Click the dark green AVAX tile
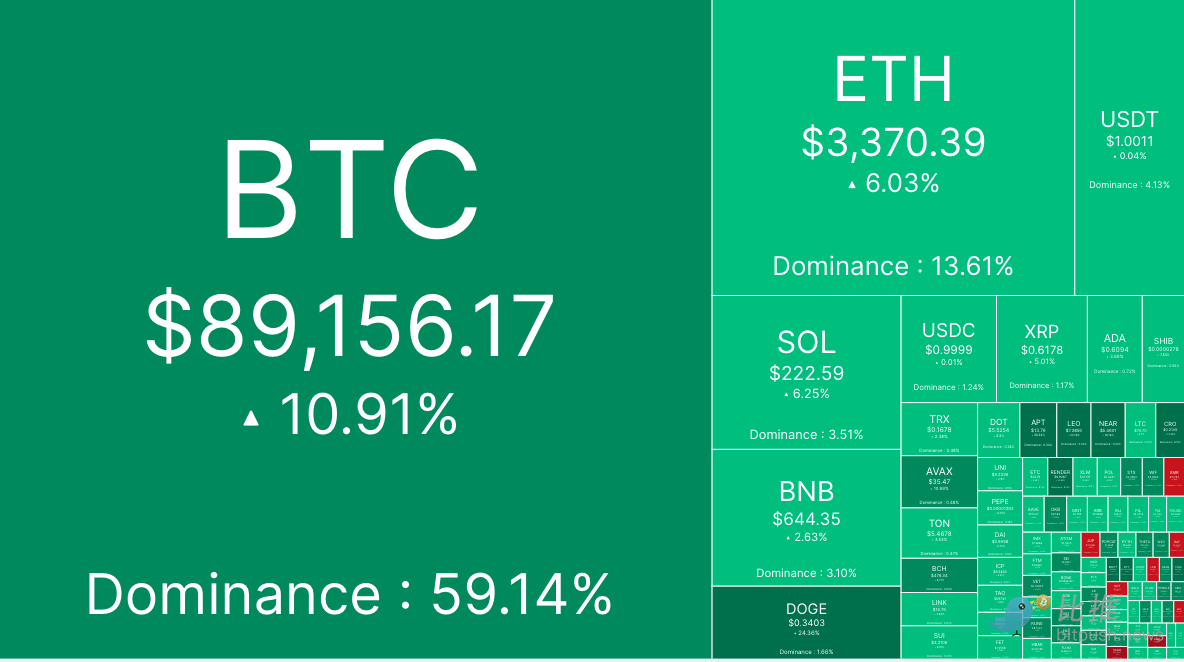 pyautogui.click(x=939, y=481)
